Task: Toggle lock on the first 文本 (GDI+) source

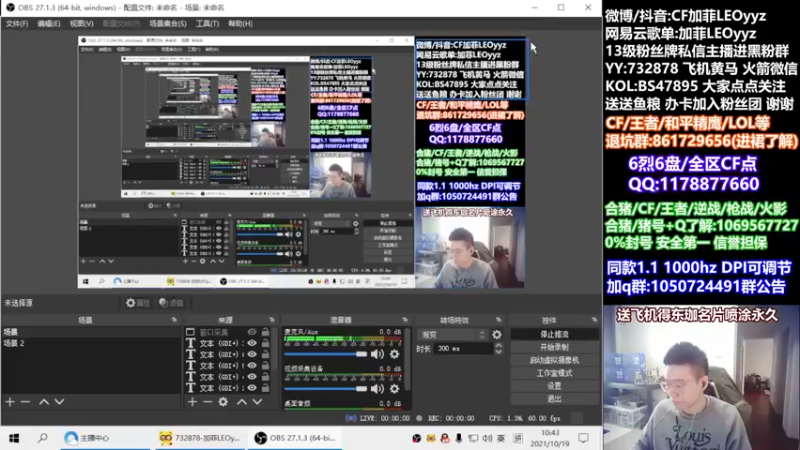Action: [265, 343]
